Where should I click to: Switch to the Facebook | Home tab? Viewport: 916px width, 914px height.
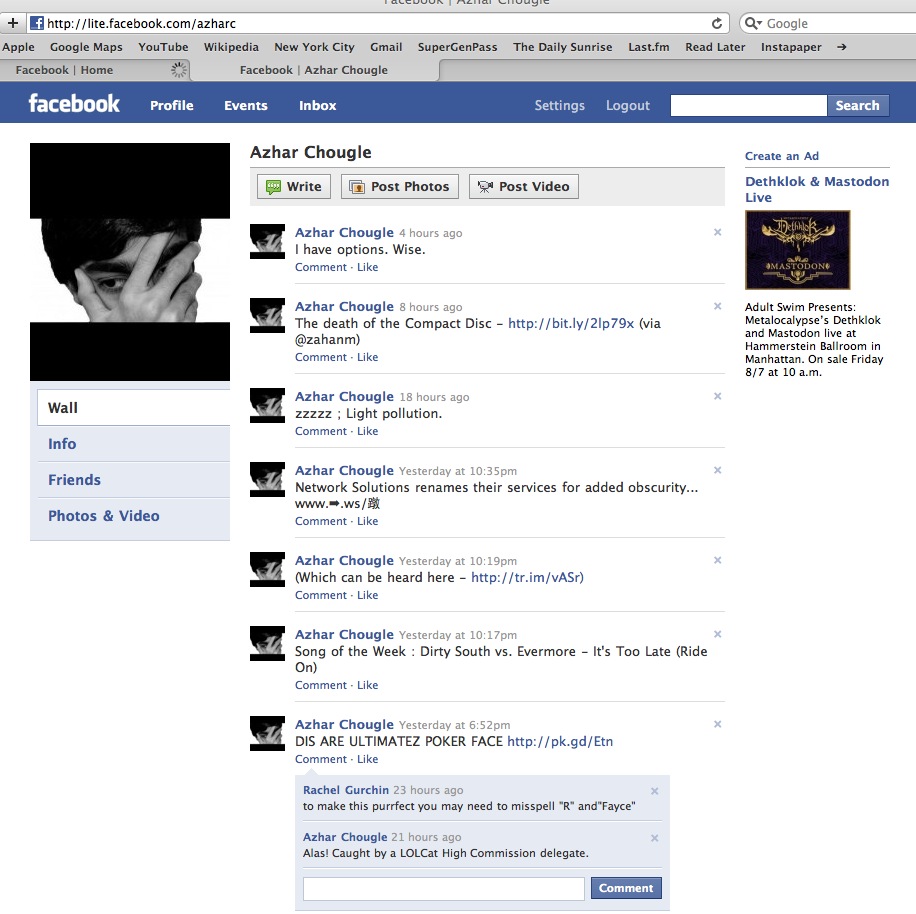(x=64, y=70)
